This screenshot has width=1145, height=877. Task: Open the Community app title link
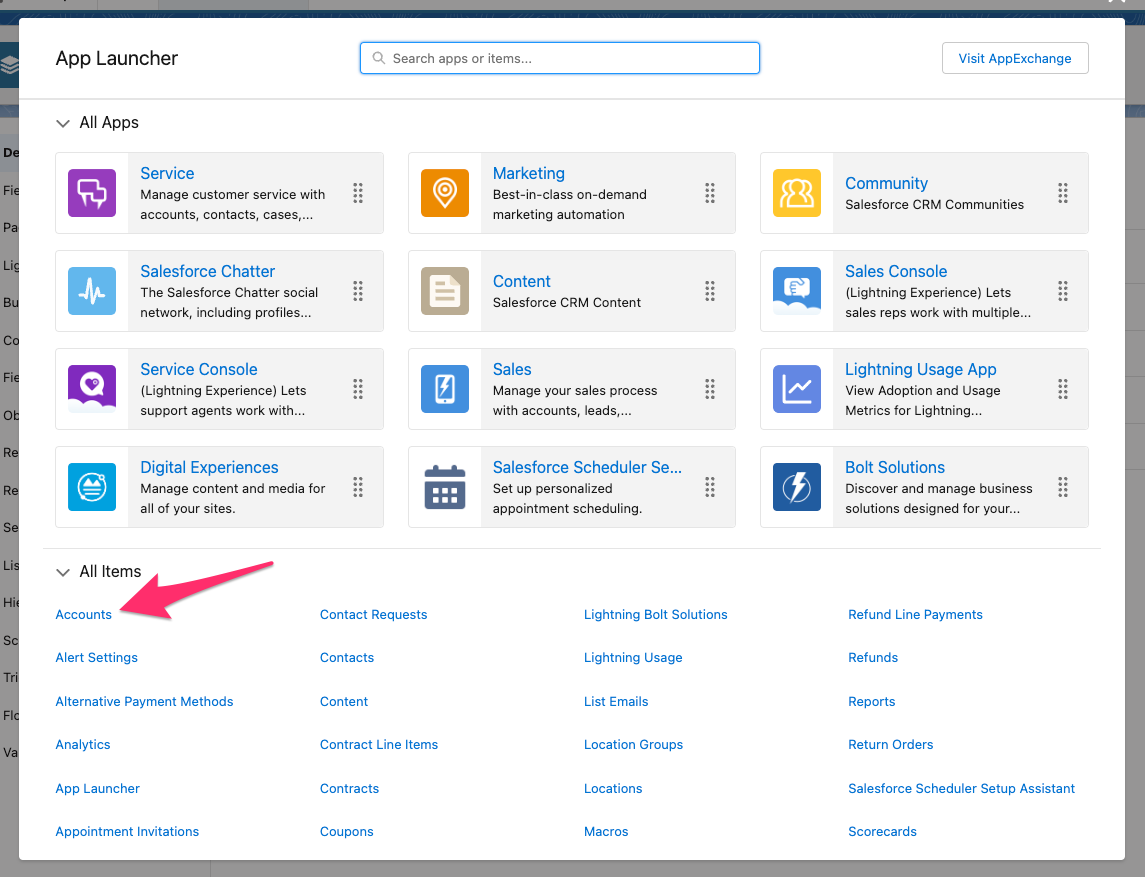tap(886, 183)
